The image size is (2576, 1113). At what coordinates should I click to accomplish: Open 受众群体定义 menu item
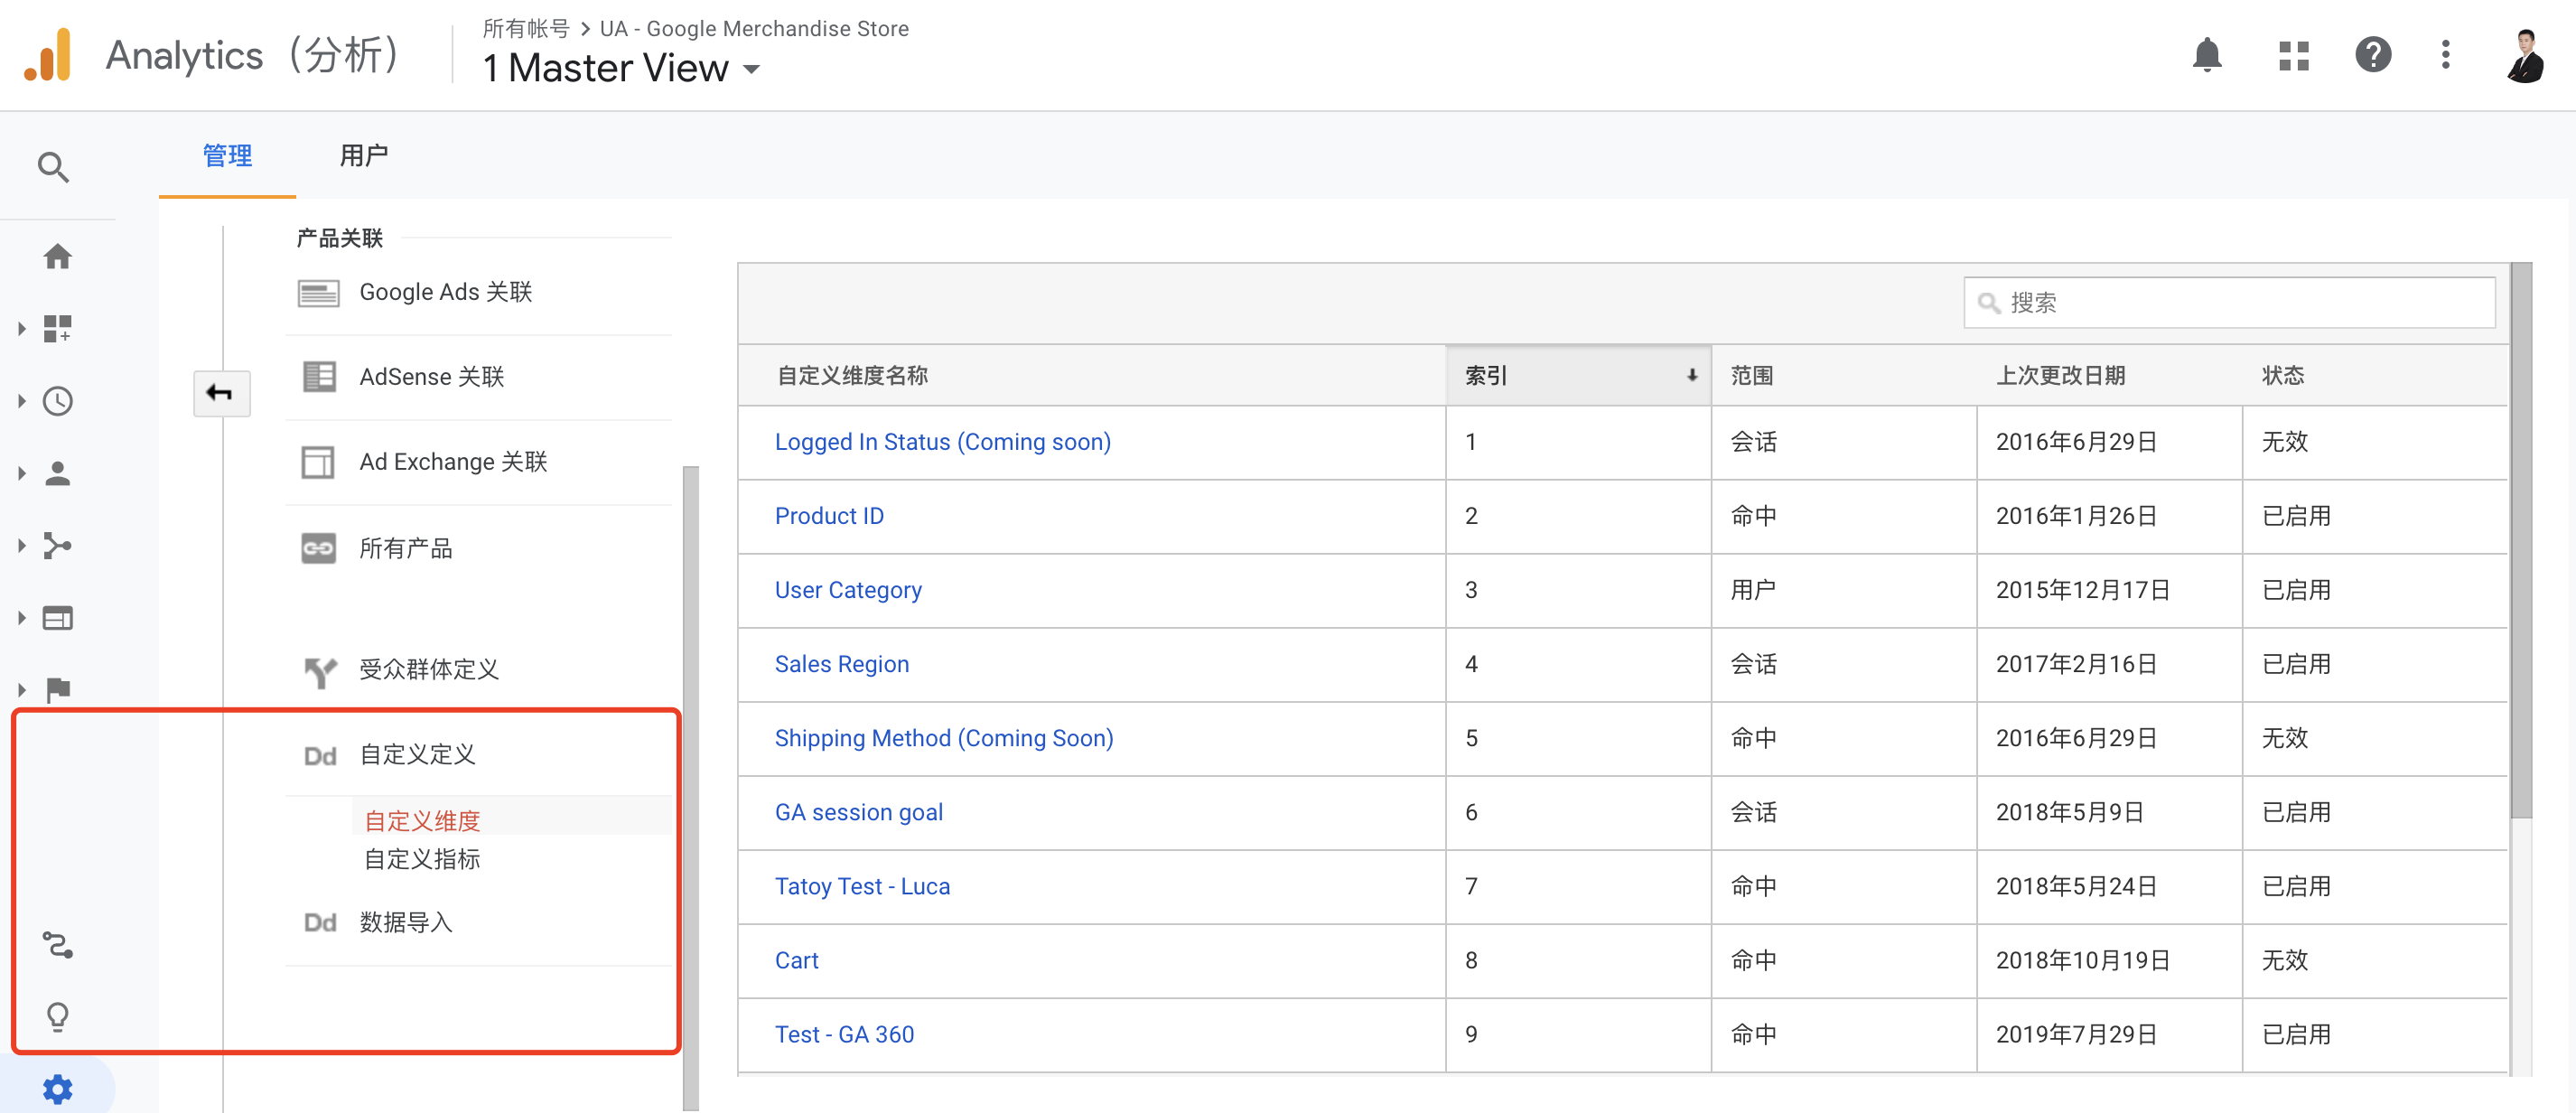[x=428, y=670]
